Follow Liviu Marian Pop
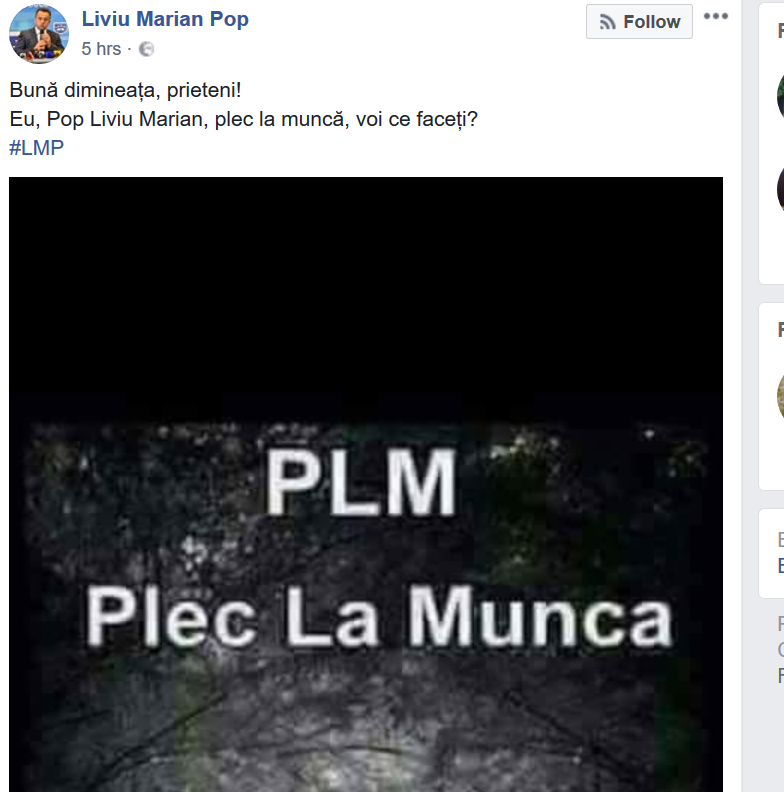 coord(639,22)
